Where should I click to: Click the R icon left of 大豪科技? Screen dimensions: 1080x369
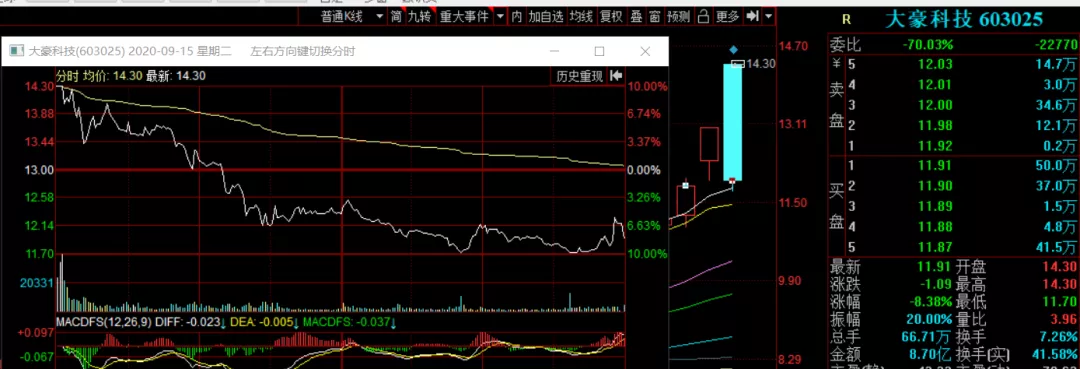(x=847, y=19)
